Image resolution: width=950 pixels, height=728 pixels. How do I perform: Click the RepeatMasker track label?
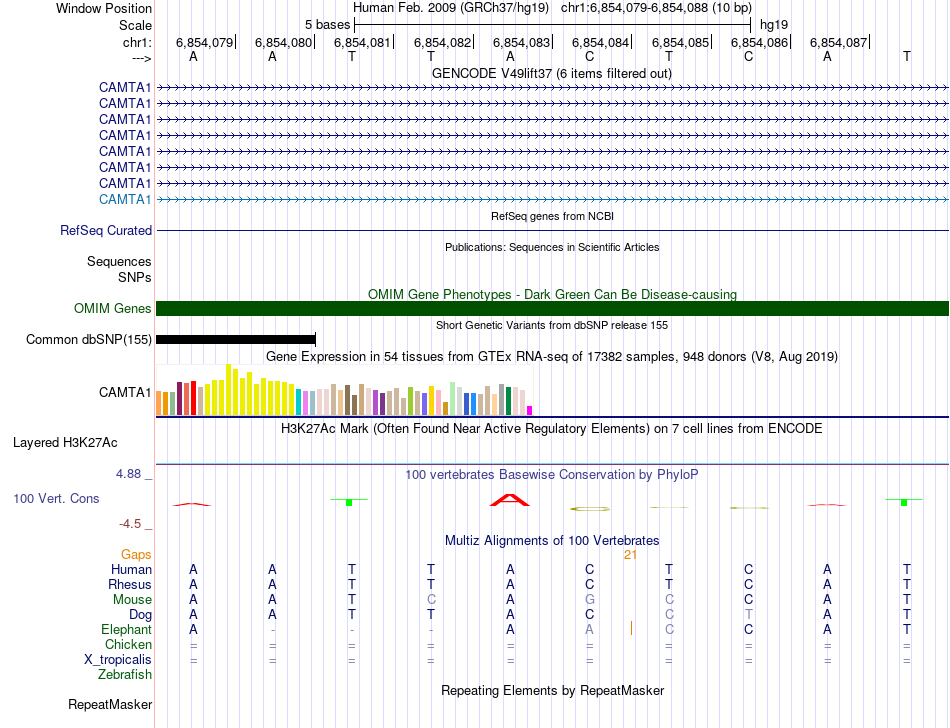110,704
